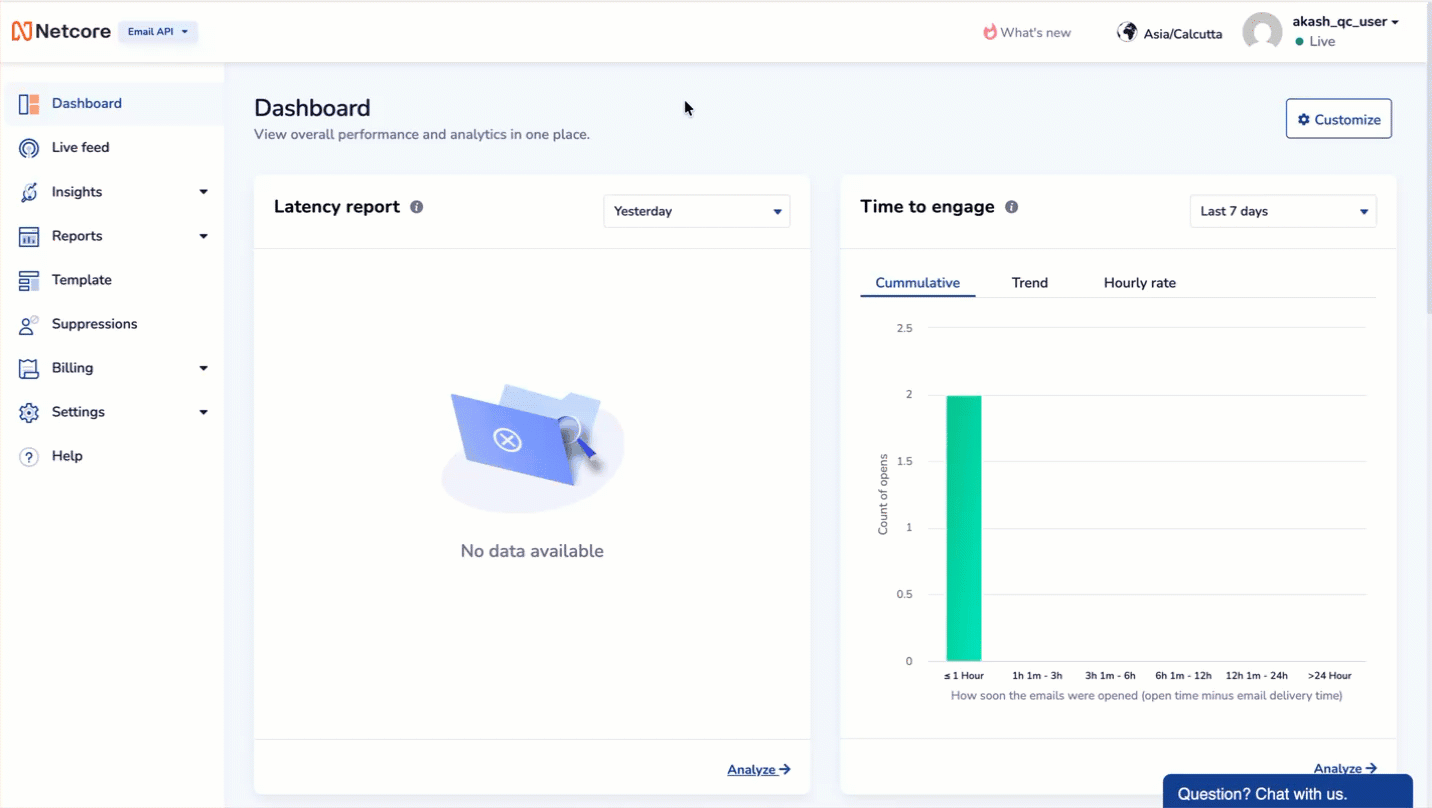This screenshot has height=808, width=1432.
Task: Open the Yesterday date range dropdown
Action: pyautogui.click(x=696, y=211)
